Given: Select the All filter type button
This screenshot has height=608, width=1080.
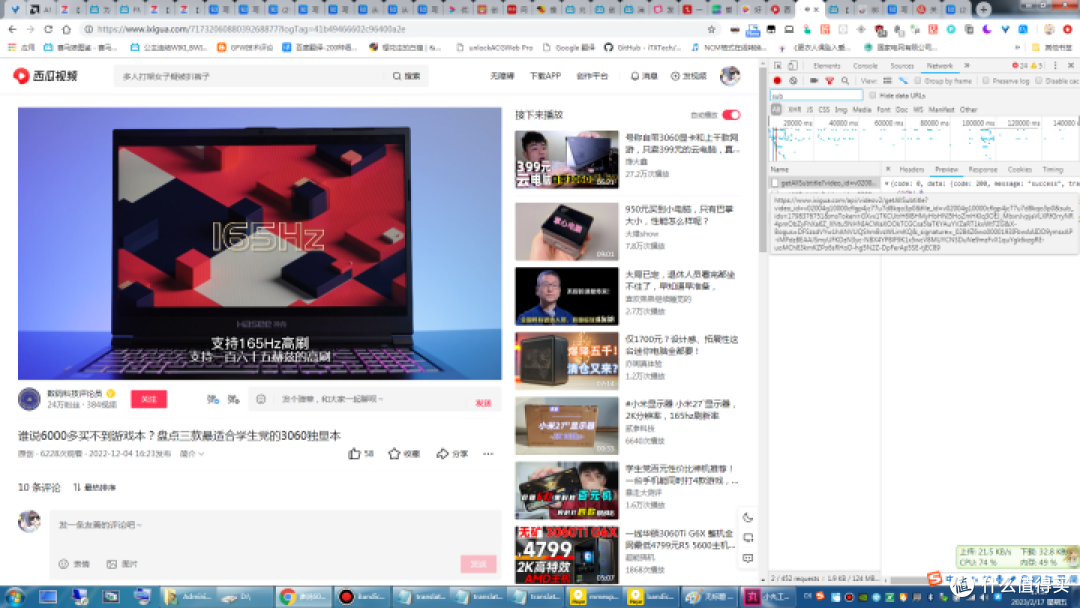Looking at the screenshot, I should pos(776,109).
